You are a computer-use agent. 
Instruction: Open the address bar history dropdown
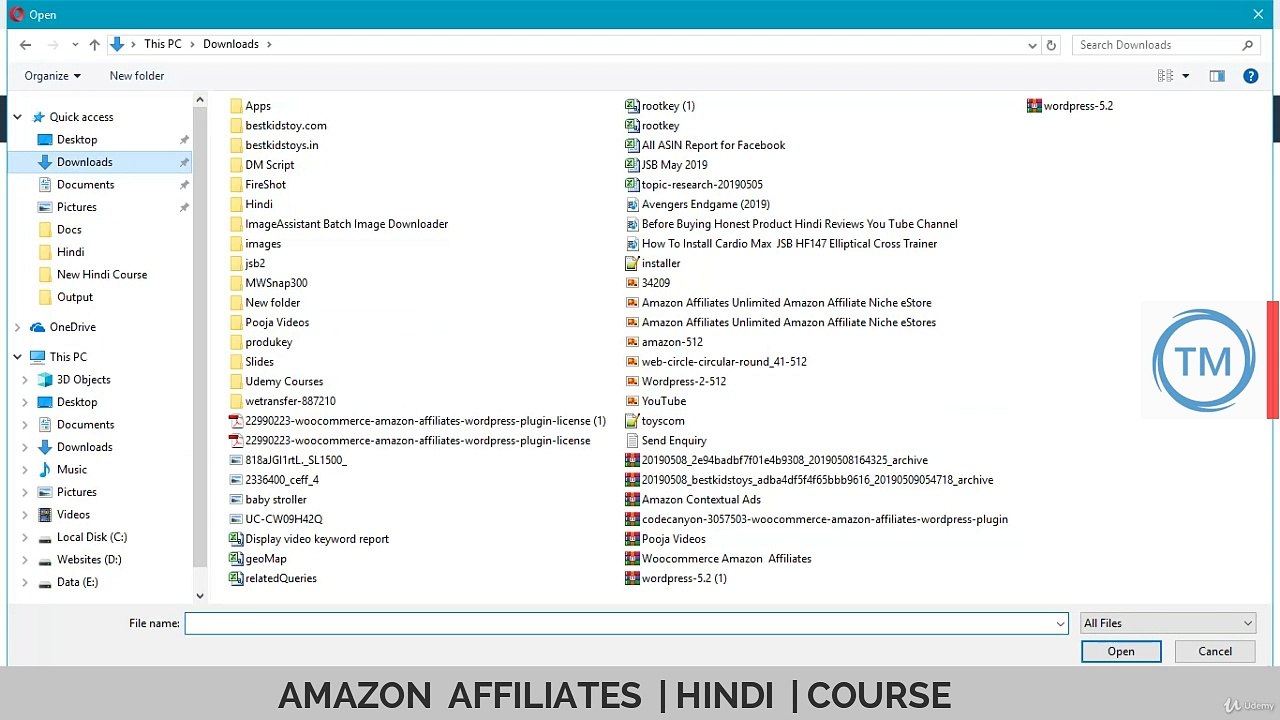1032,45
